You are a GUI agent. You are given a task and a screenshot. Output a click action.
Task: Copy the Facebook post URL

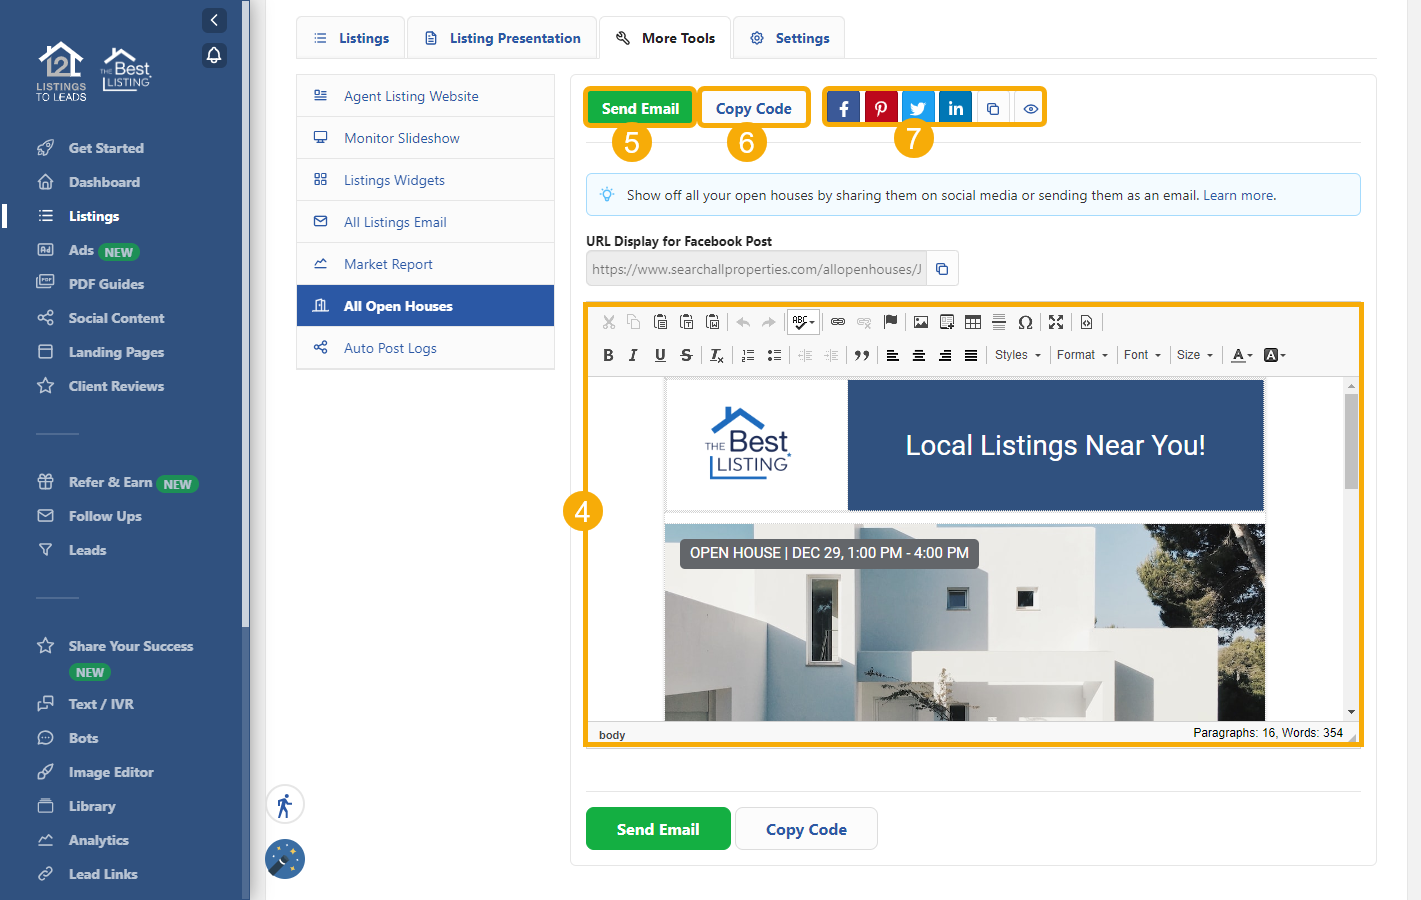[942, 269]
